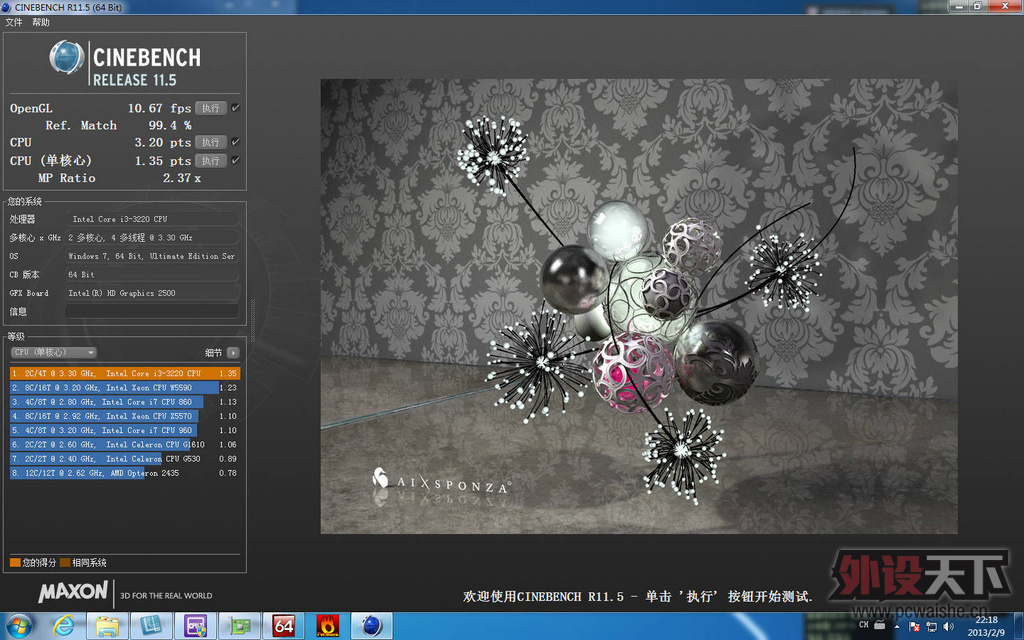Click the network tray icon
1024x640 pixels.
[x=932, y=626]
